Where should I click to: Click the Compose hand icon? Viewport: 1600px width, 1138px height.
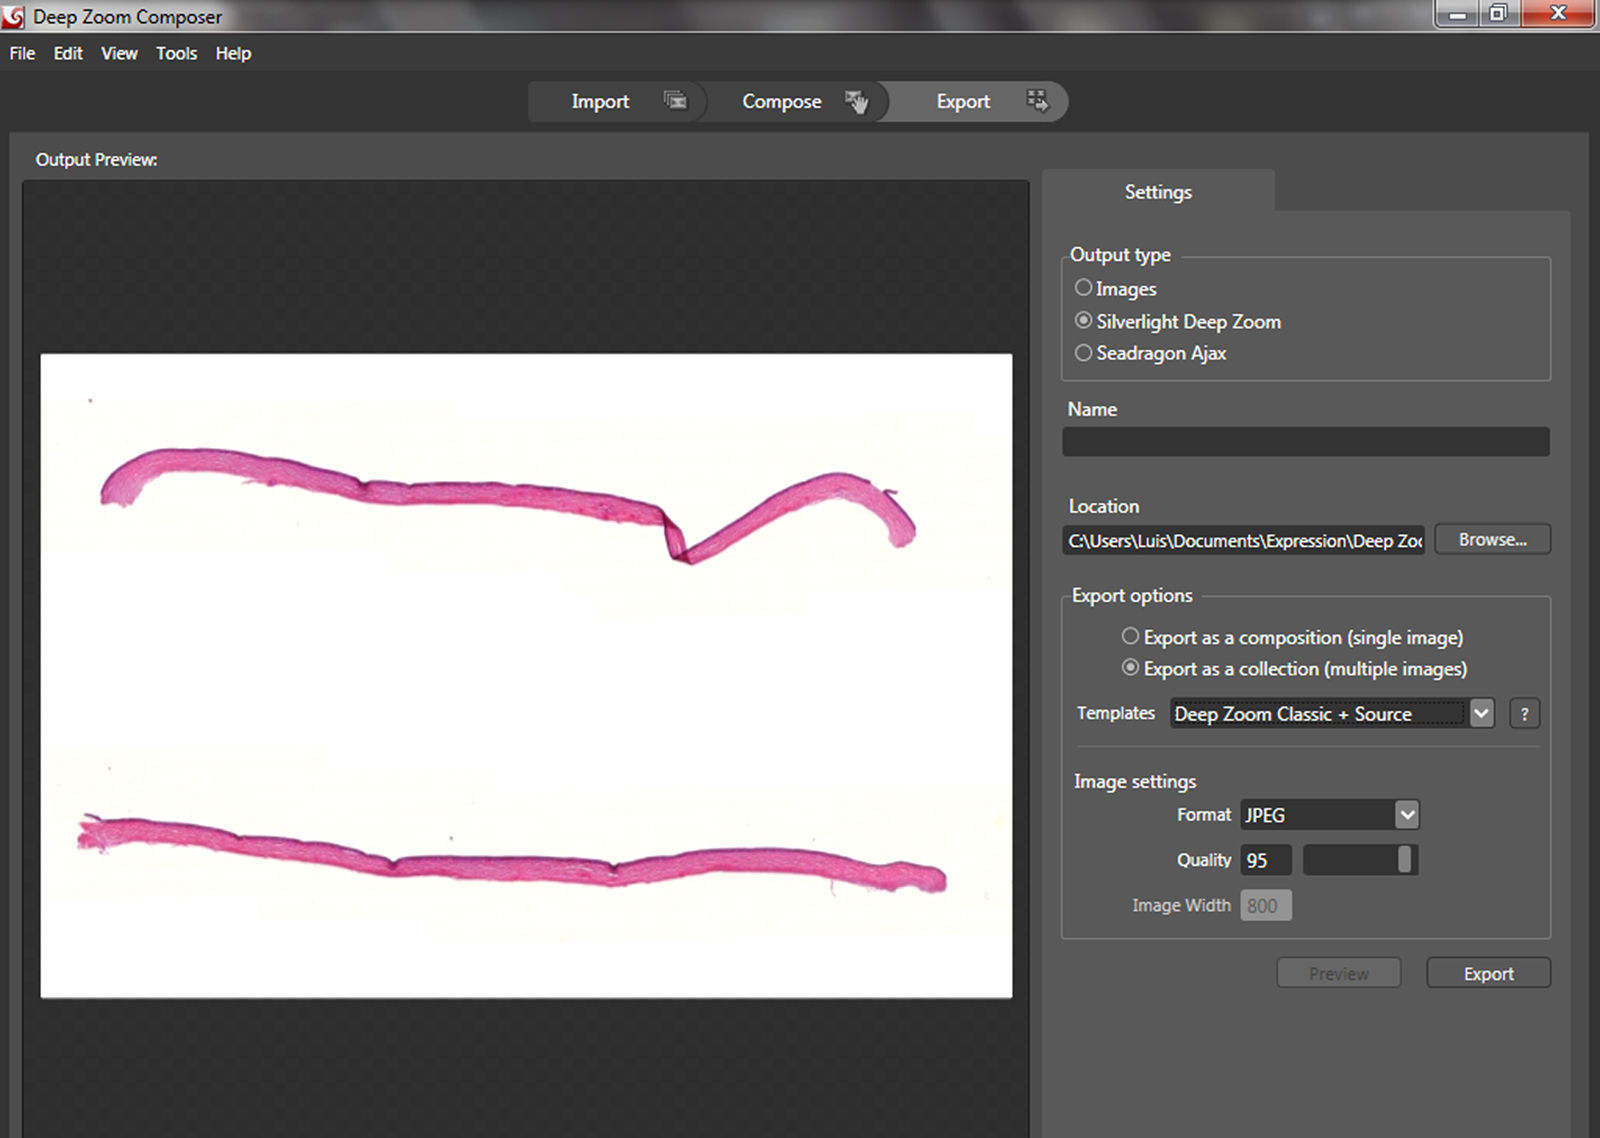coord(857,101)
